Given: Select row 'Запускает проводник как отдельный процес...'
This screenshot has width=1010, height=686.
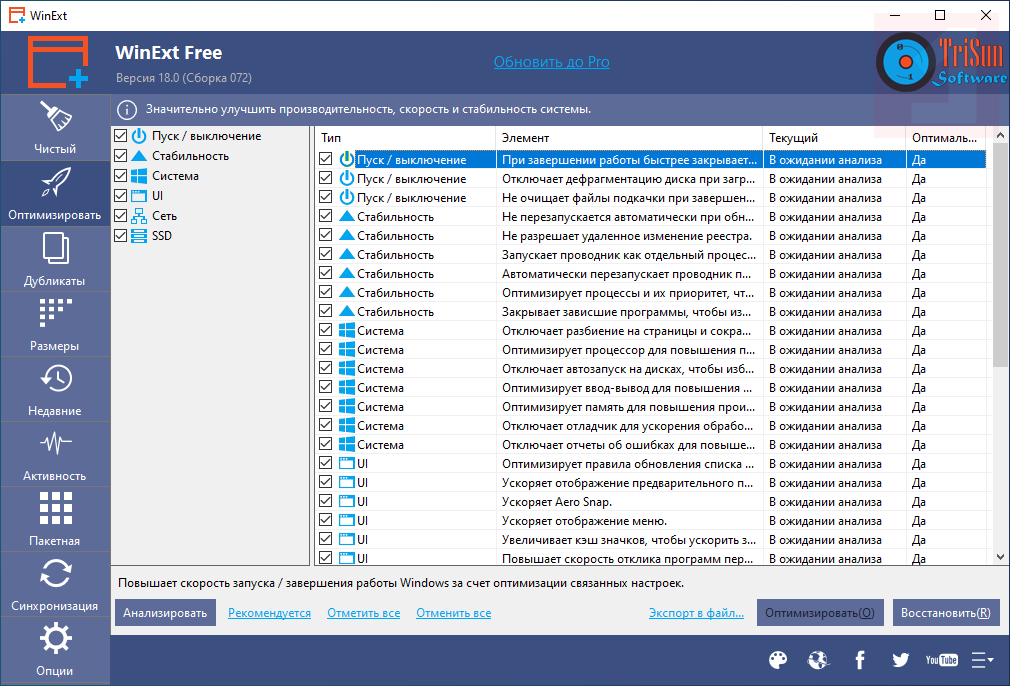Looking at the screenshot, I should click(651, 254).
